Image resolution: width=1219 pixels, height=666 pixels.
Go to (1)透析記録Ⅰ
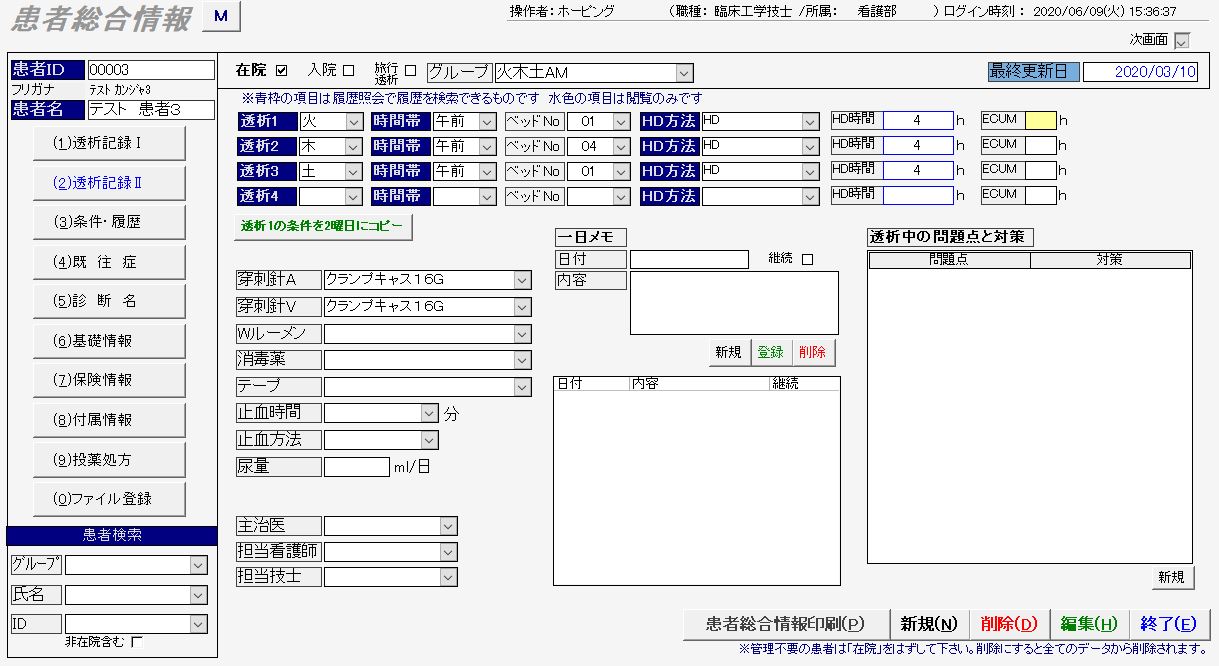click(x=109, y=143)
